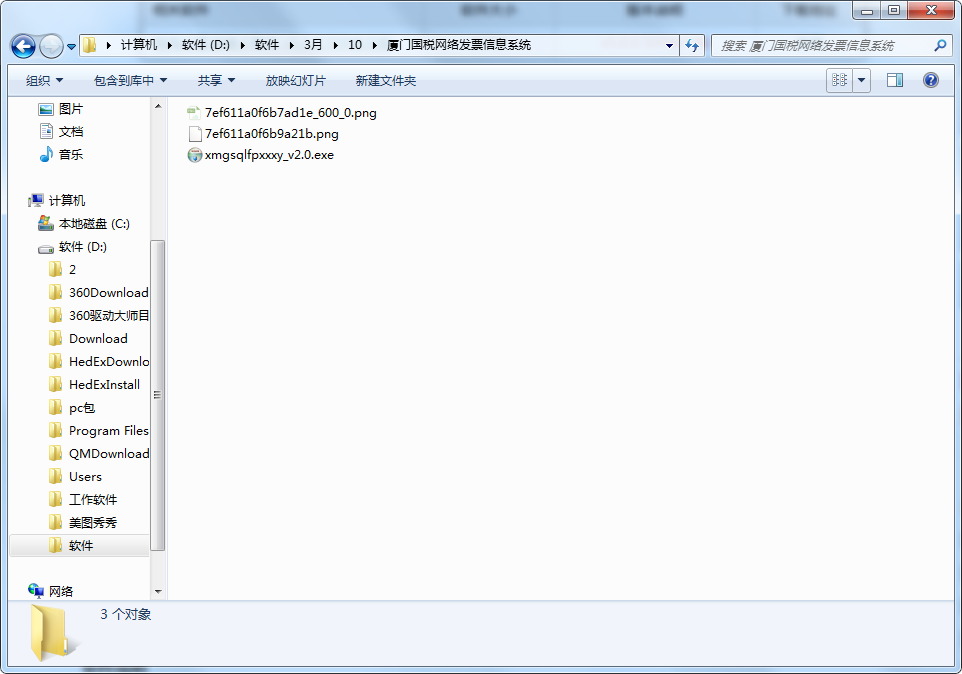The width and height of the screenshot is (962, 674).
Task: Click 10 in the address breadcrumb
Action: pyautogui.click(x=355, y=45)
